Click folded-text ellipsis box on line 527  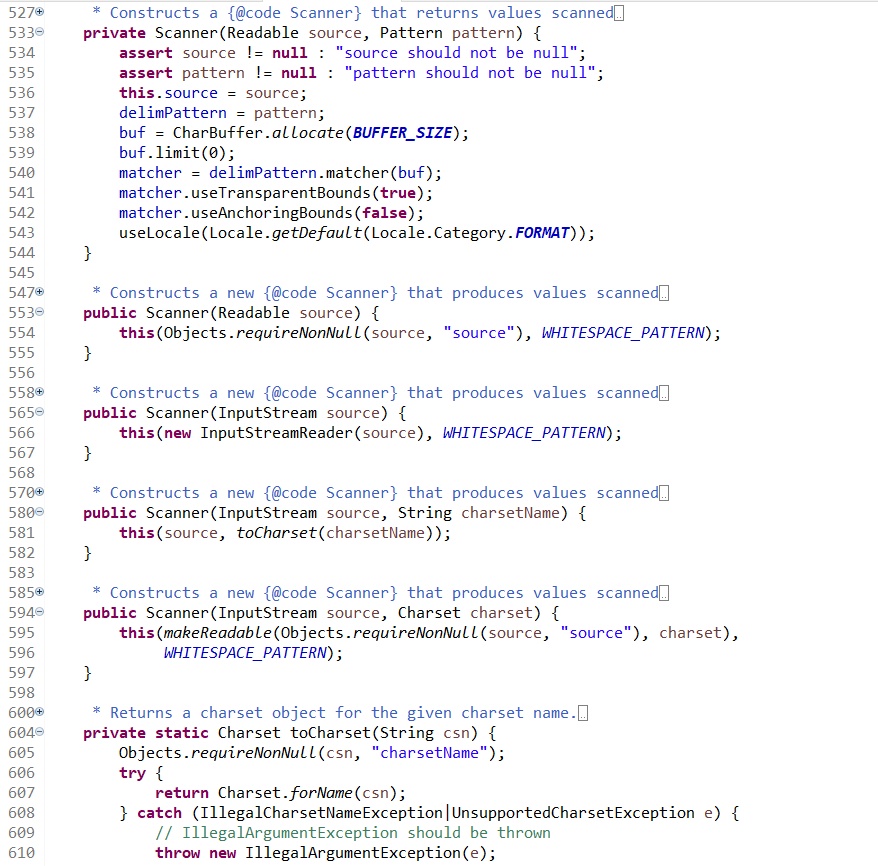619,13
